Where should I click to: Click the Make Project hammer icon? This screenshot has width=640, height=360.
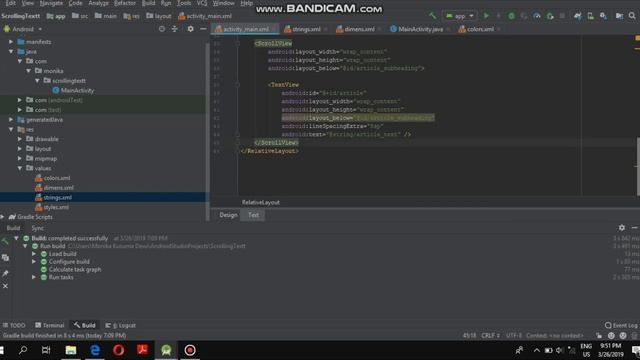tap(432, 16)
